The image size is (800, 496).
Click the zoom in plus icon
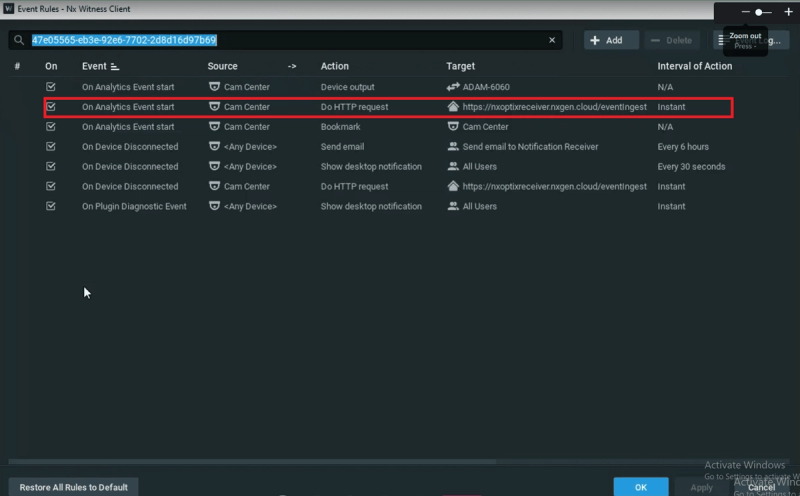788,12
